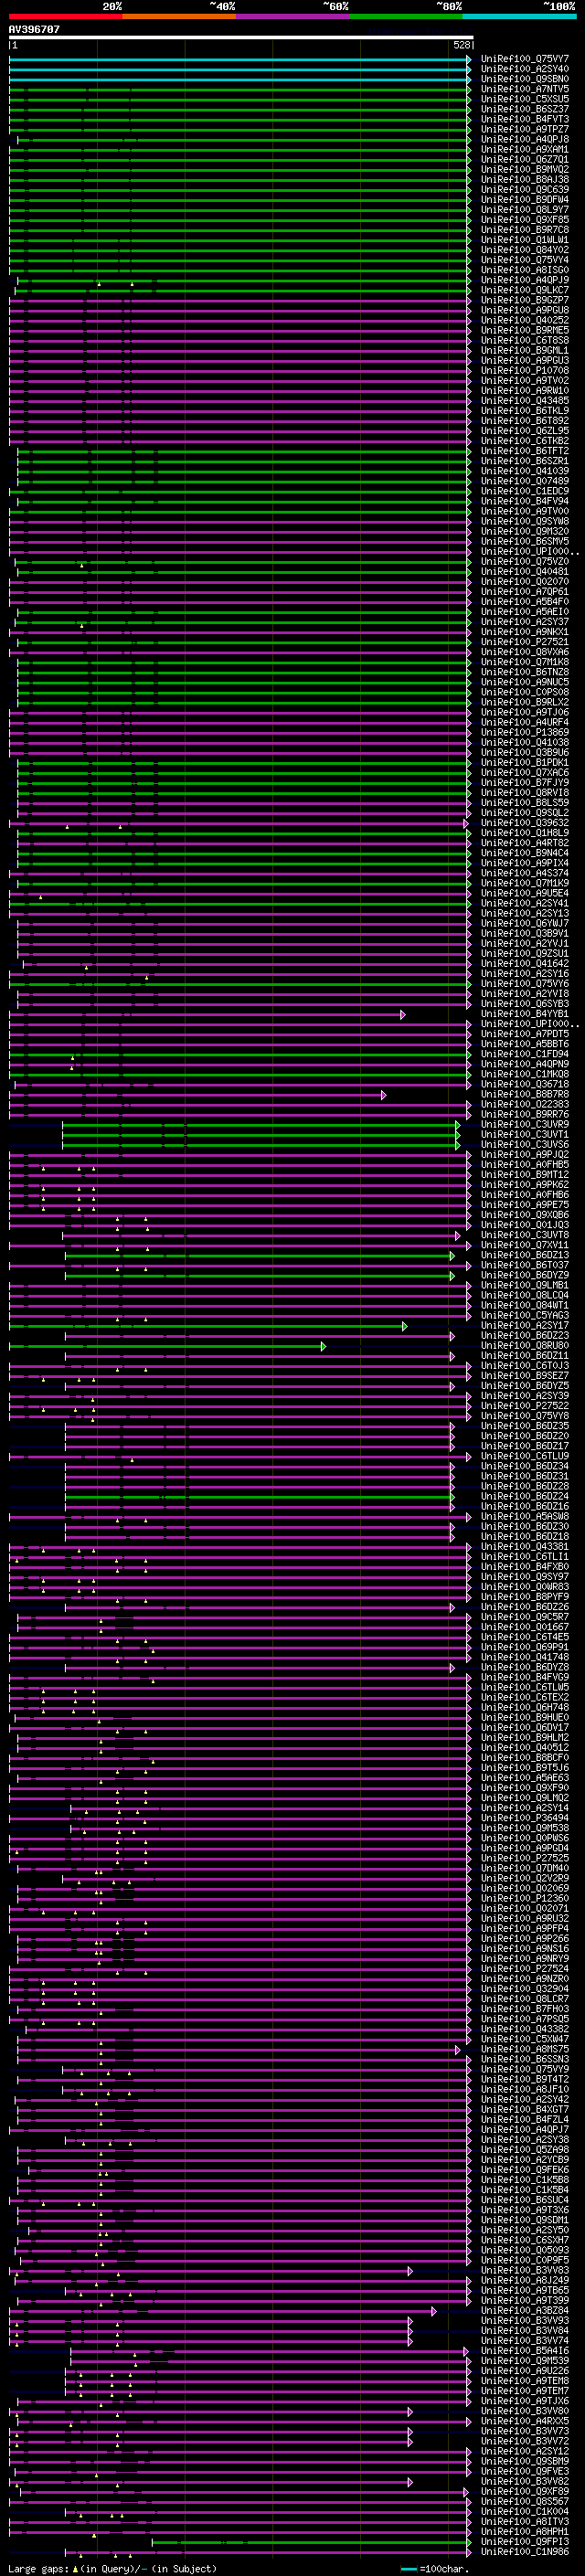Screen dimensions: 585x2576
Task: Select the UniRef100_Q9C639 entry
Action: 525,189
